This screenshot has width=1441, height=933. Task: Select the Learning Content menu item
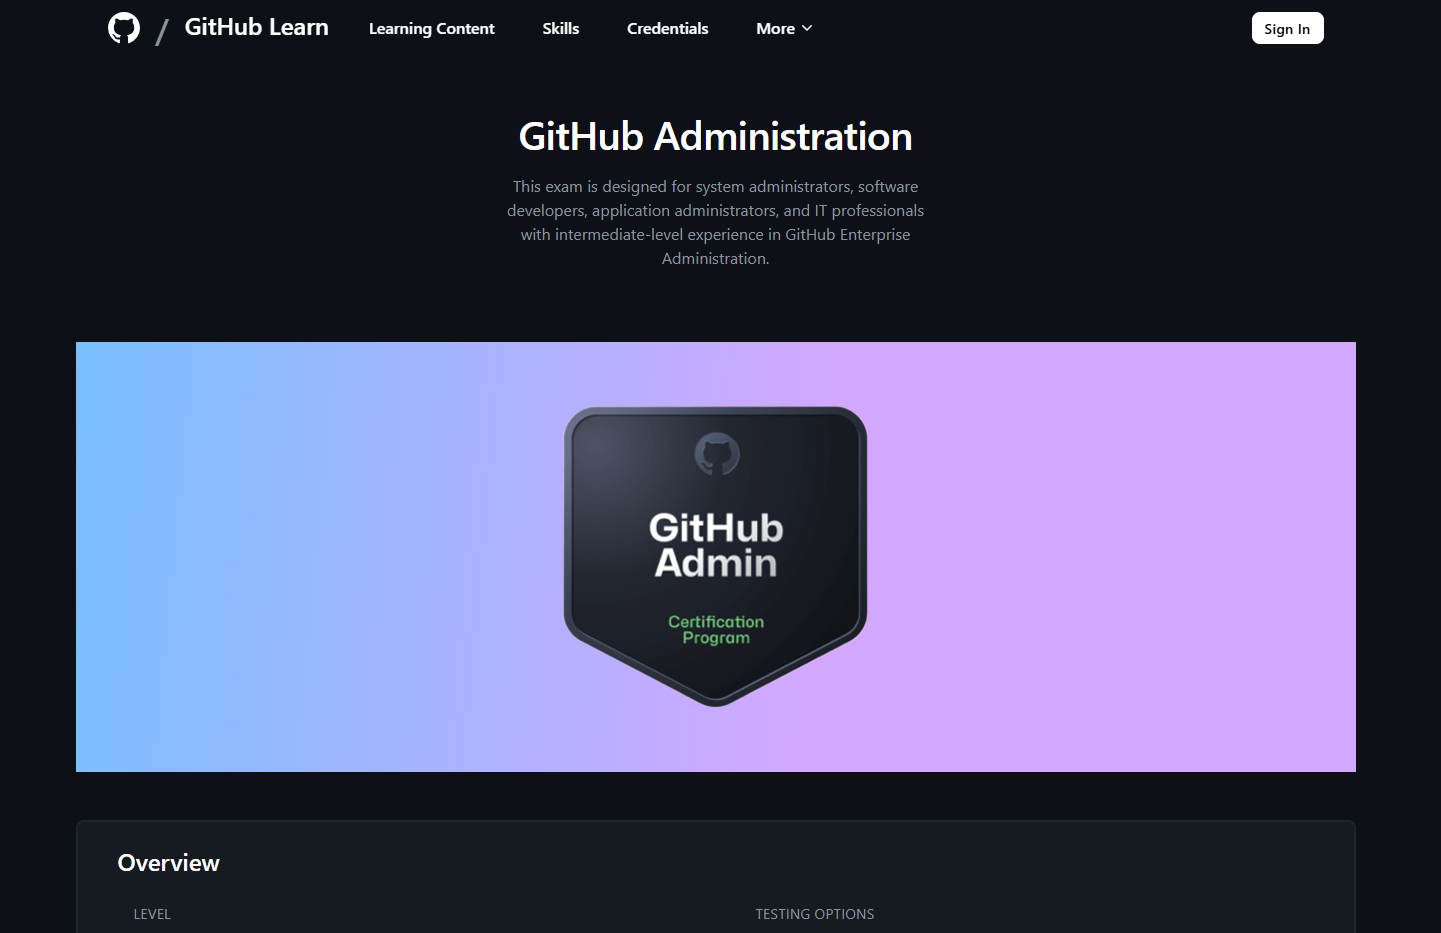pyautogui.click(x=431, y=28)
